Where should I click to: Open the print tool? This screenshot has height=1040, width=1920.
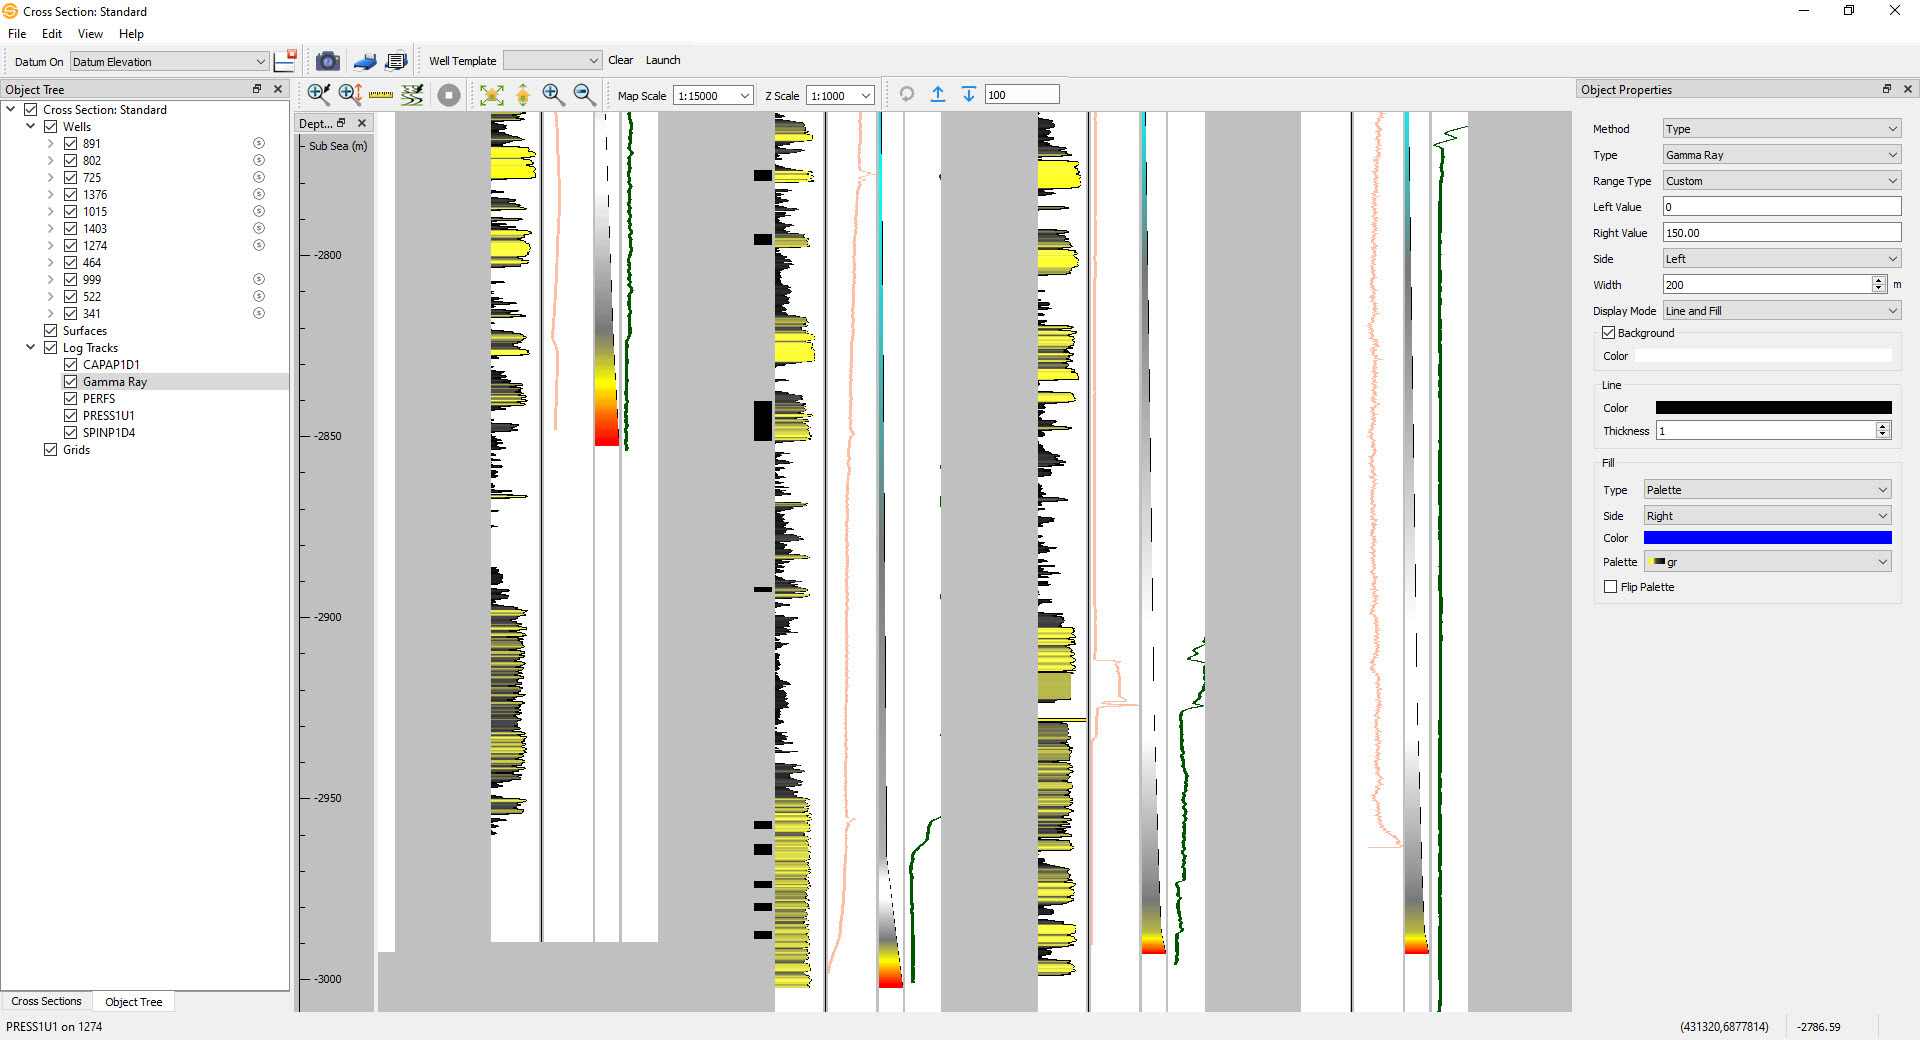click(364, 60)
